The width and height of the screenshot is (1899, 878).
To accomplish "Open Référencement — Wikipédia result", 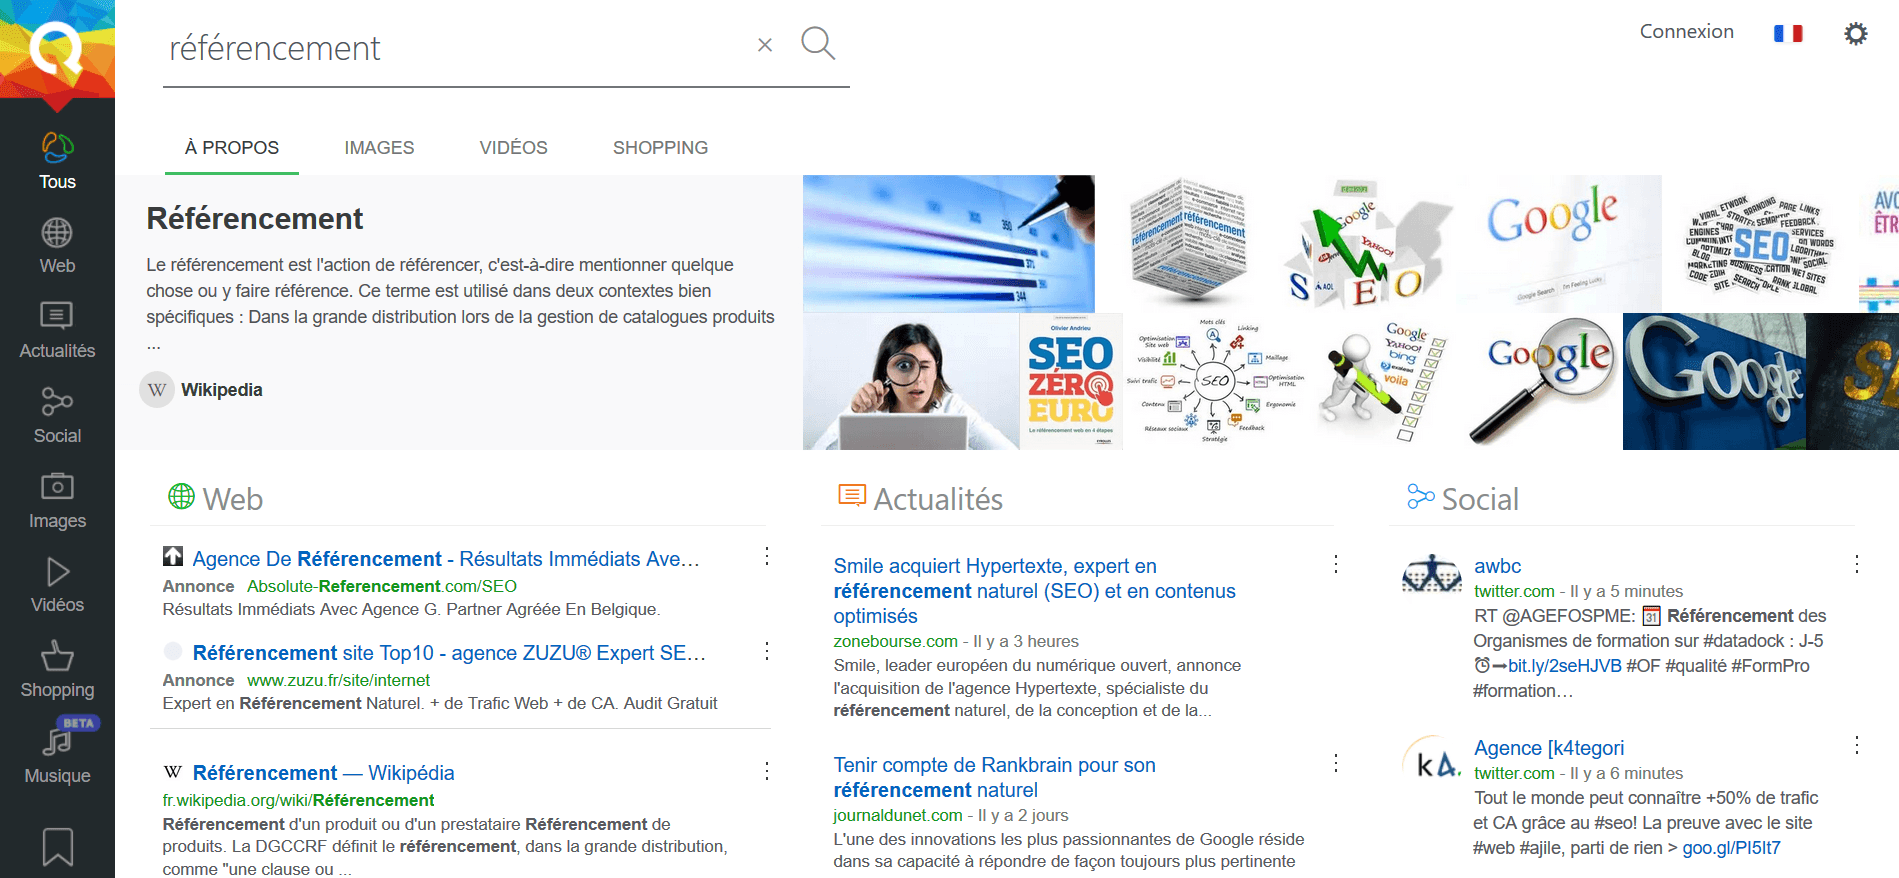I will [323, 773].
